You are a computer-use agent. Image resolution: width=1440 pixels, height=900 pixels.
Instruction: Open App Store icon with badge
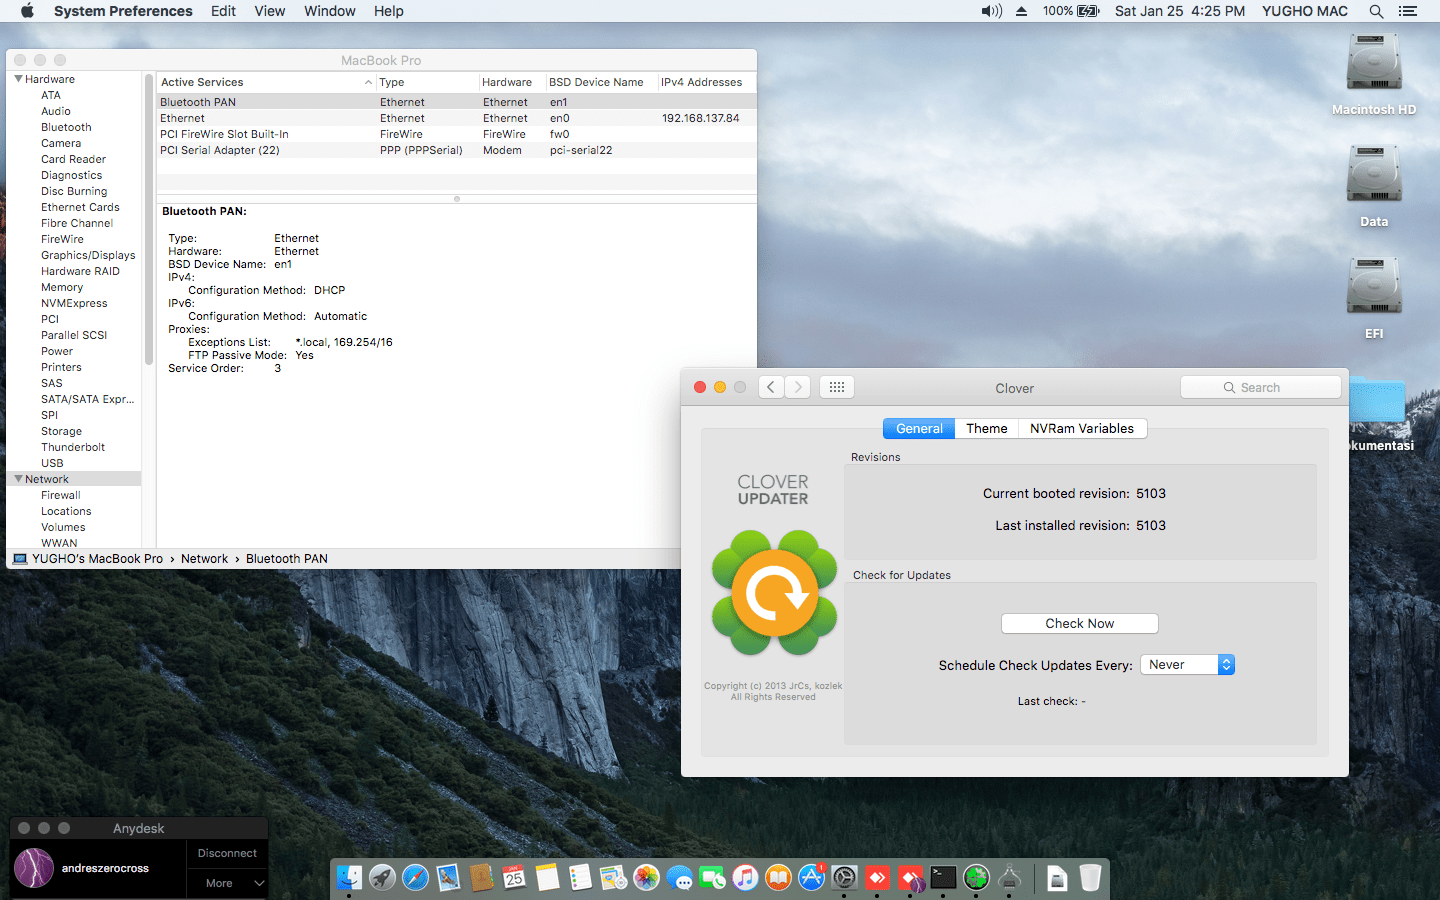(811, 878)
